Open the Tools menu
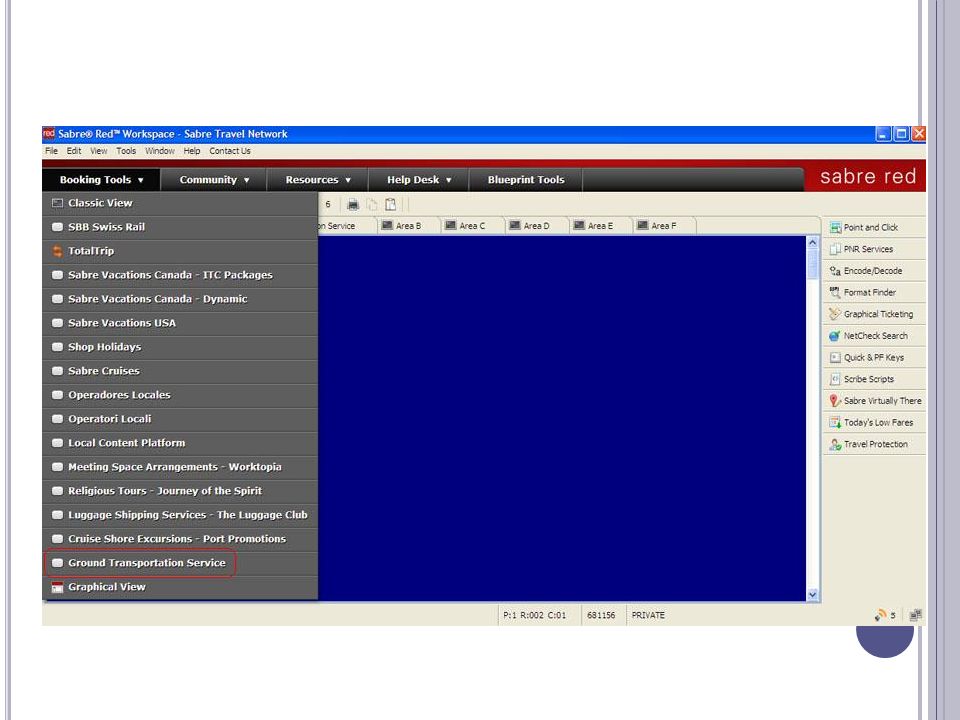Screen dimensions: 960x720 tap(126, 151)
